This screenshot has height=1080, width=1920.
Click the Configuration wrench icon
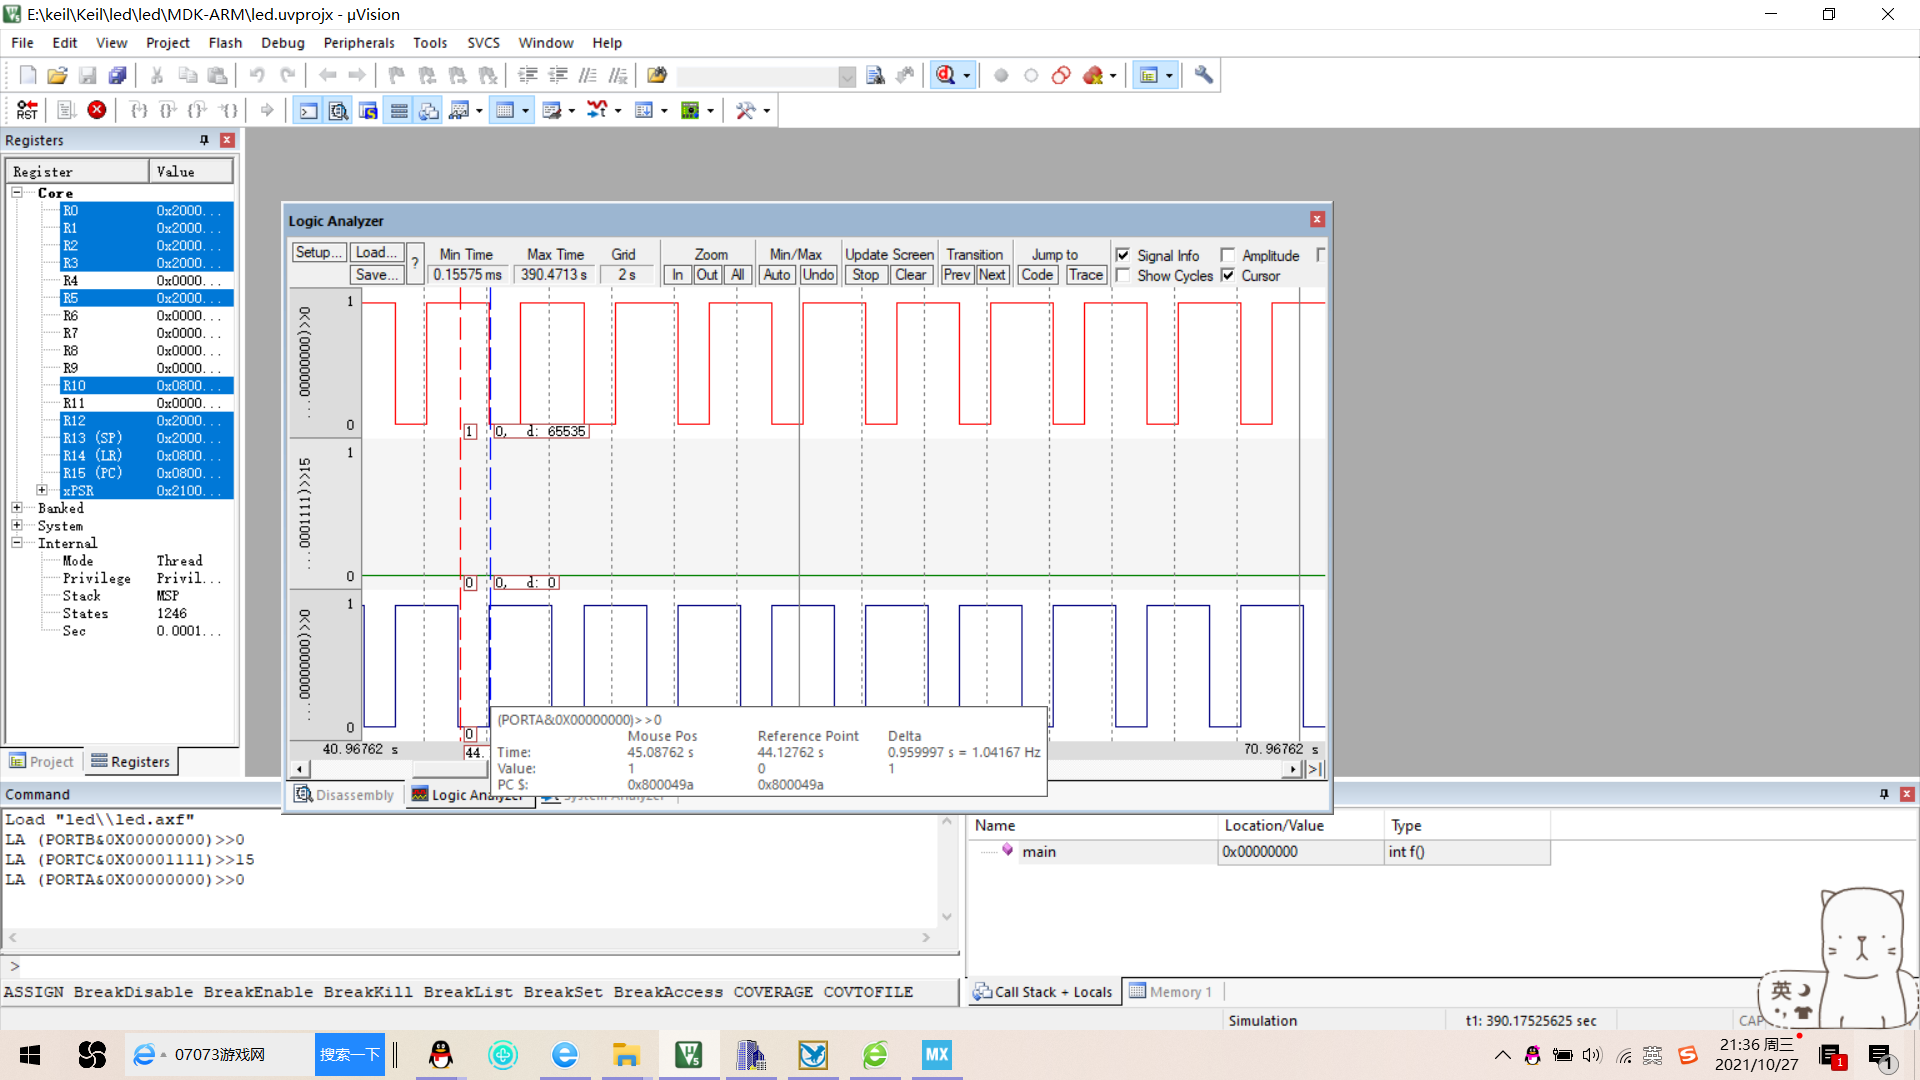[x=1204, y=75]
